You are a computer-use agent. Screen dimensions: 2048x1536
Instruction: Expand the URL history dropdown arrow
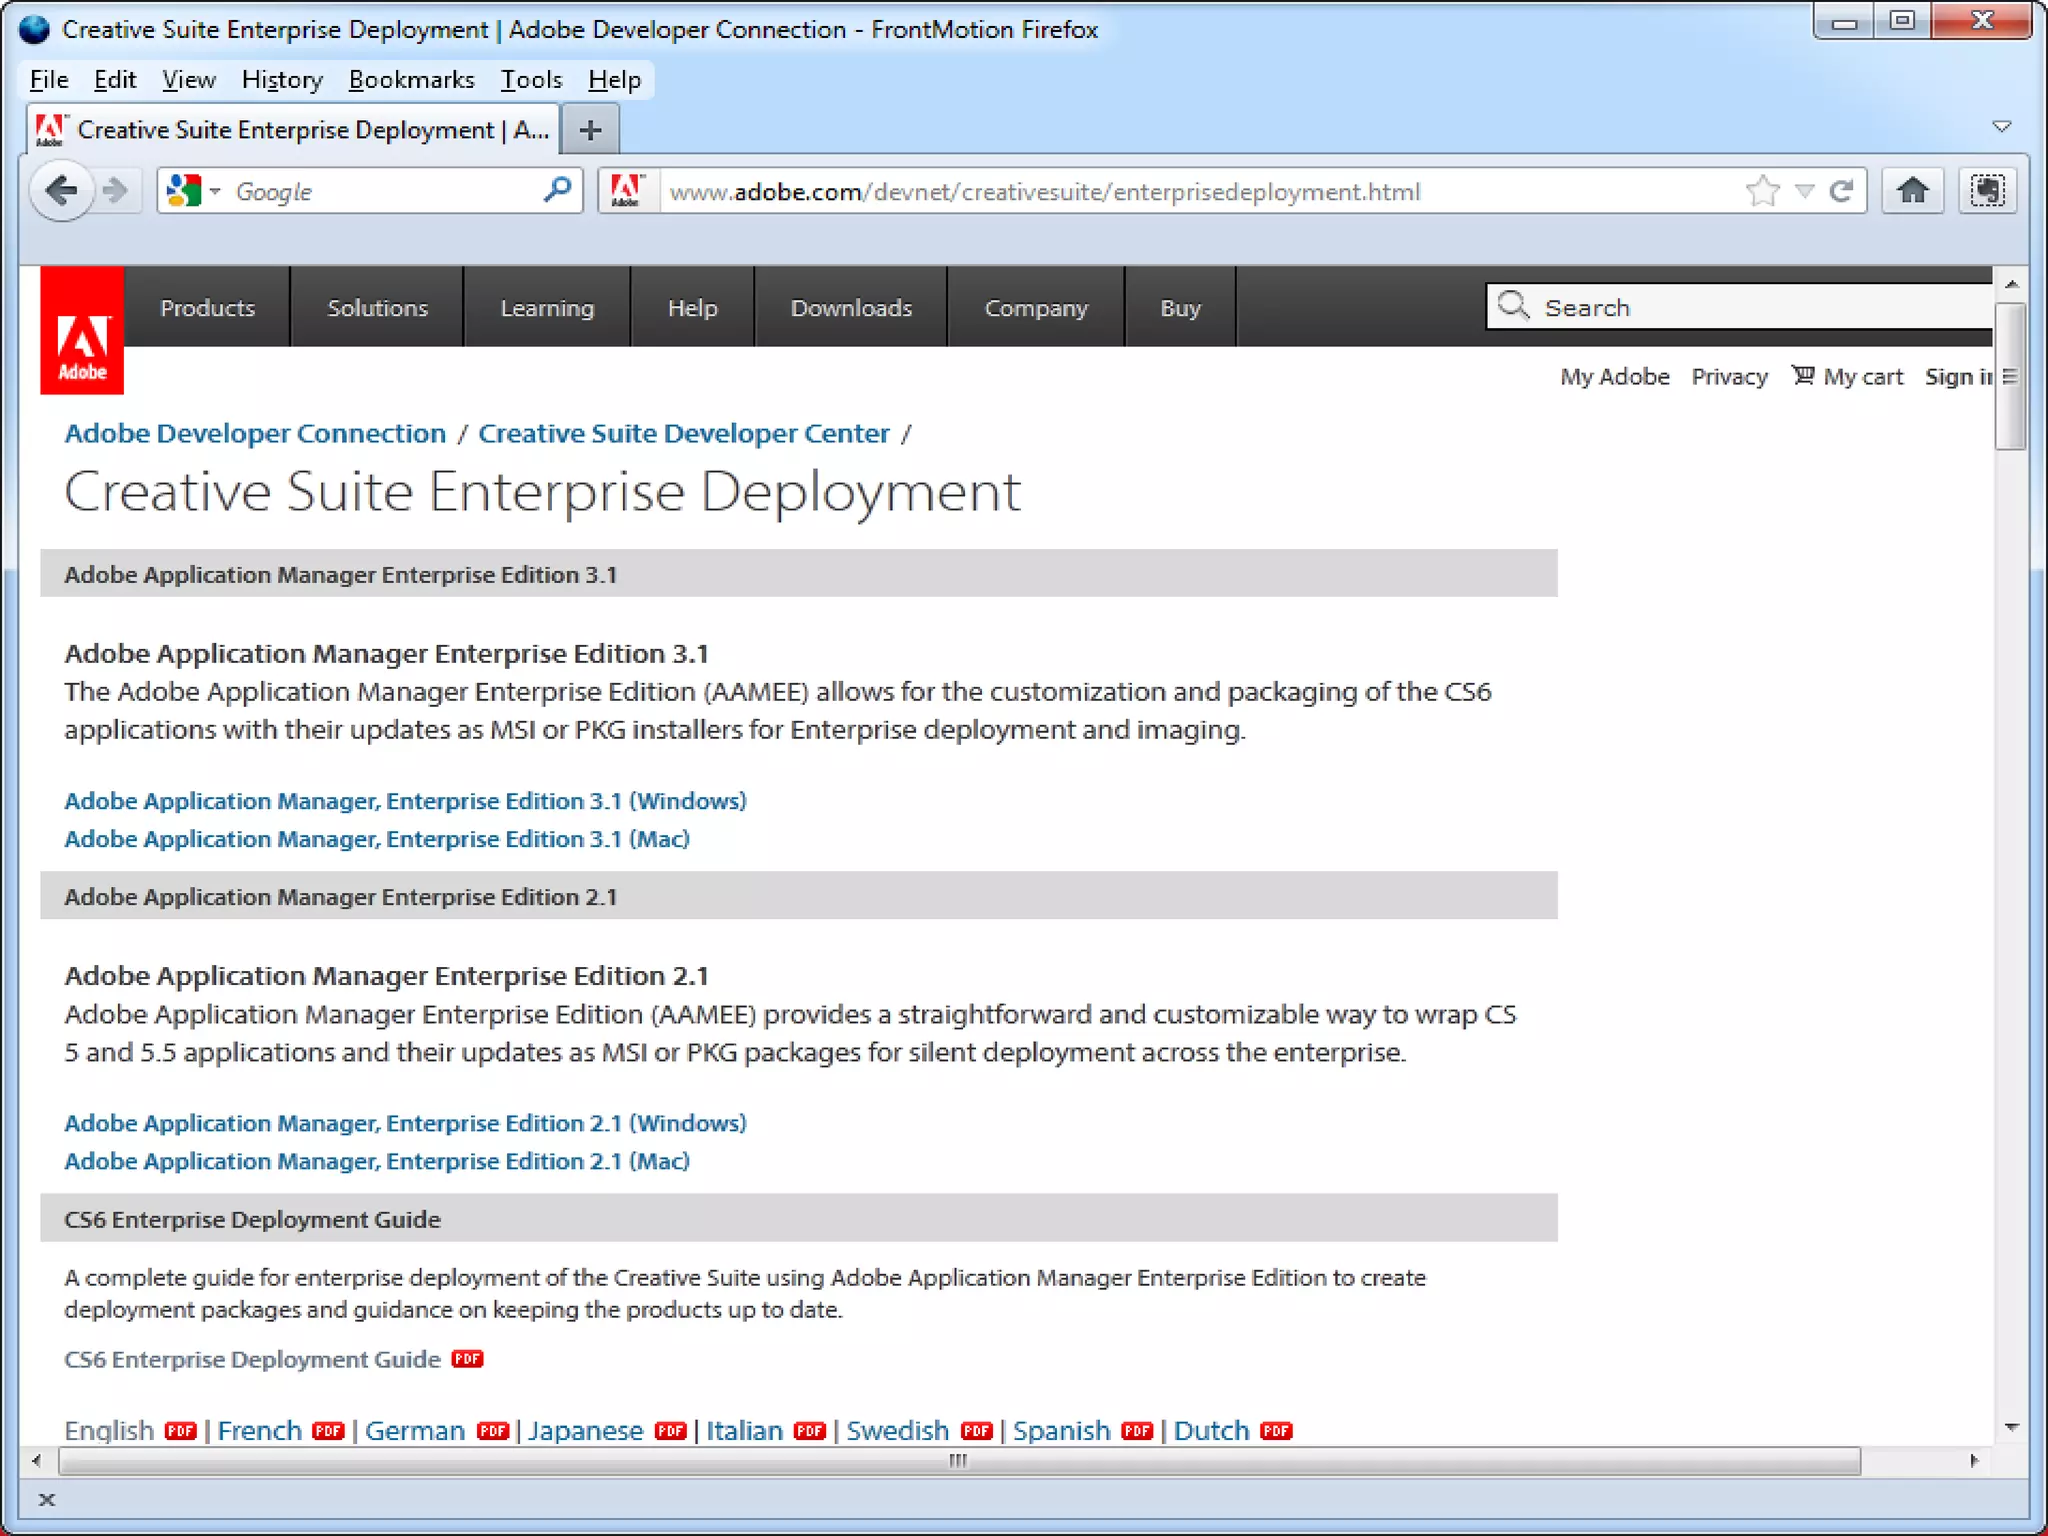pyautogui.click(x=1804, y=190)
